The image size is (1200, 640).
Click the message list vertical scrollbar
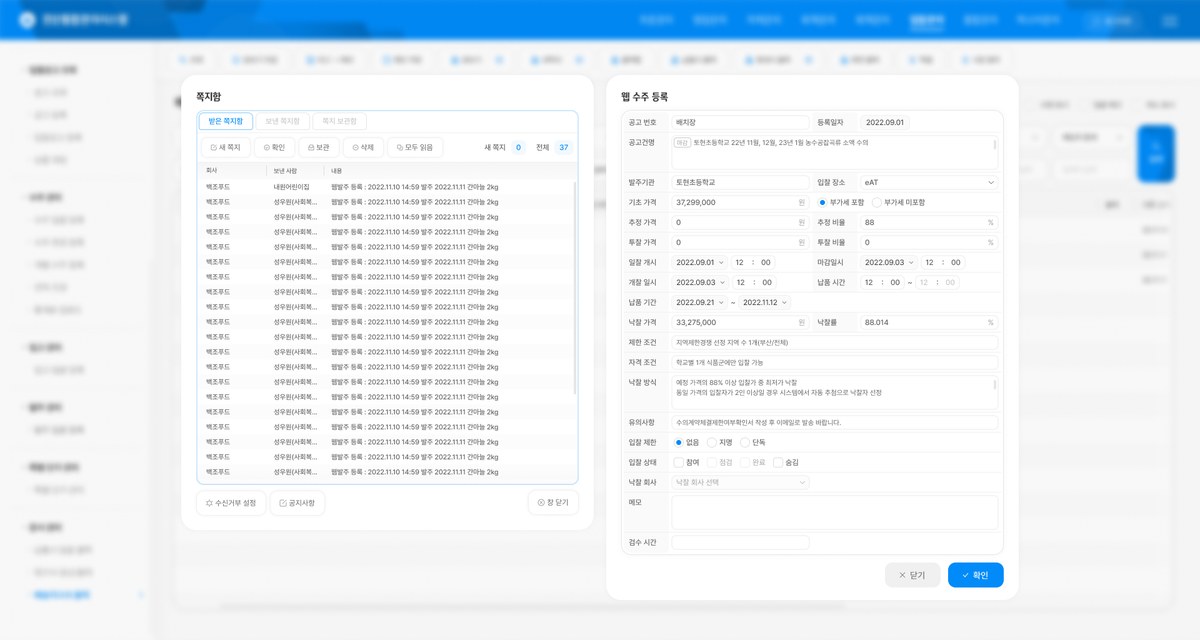pyautogui.click(x=574, y=288)
